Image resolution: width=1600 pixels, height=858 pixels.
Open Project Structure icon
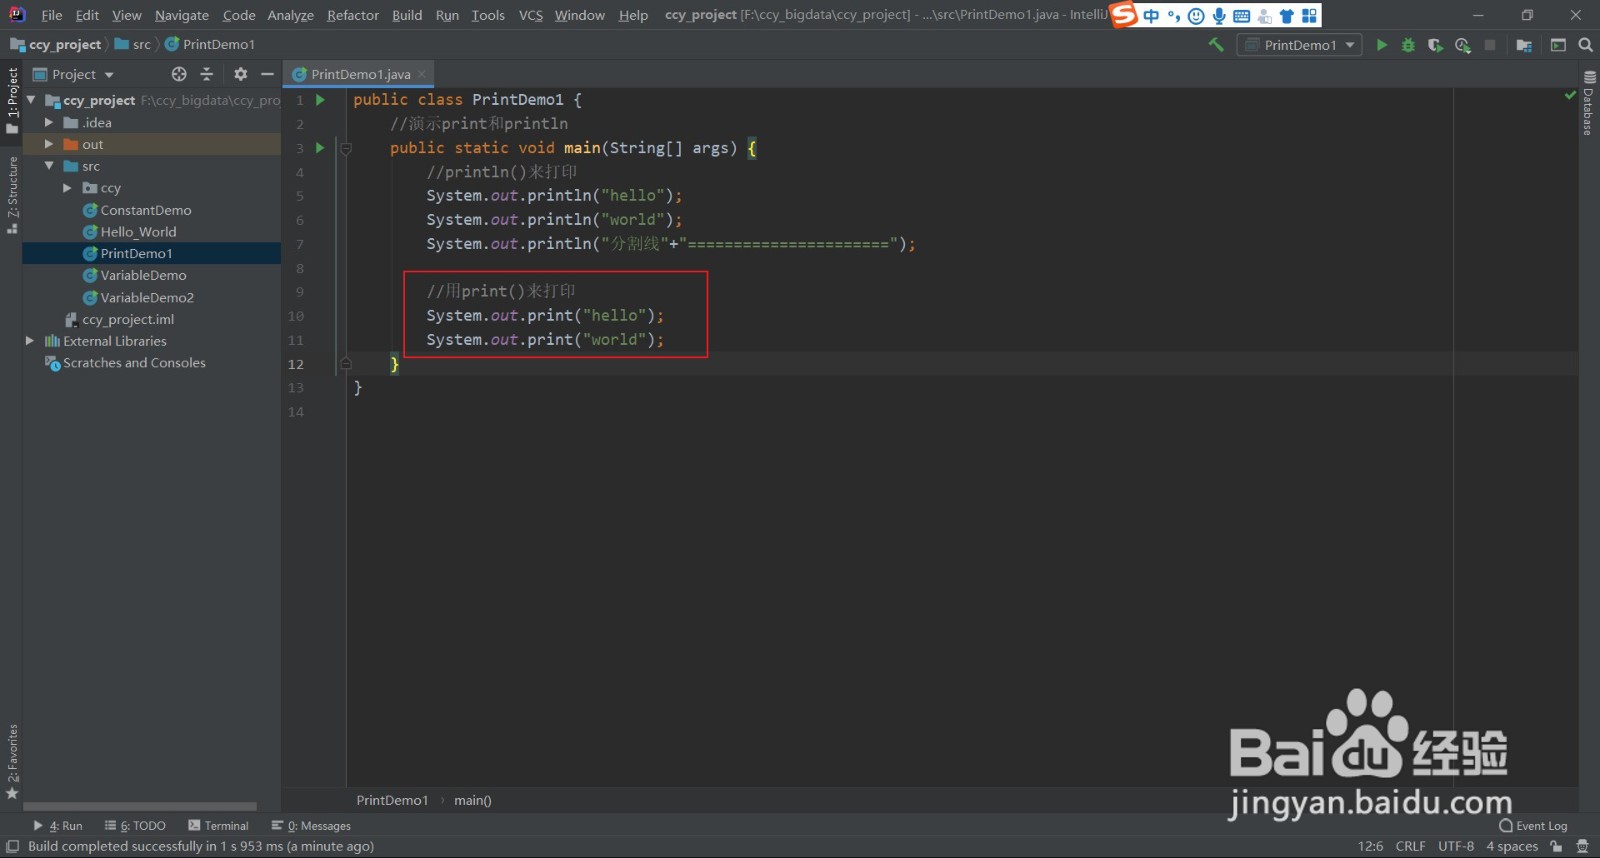coord(1524,45)
